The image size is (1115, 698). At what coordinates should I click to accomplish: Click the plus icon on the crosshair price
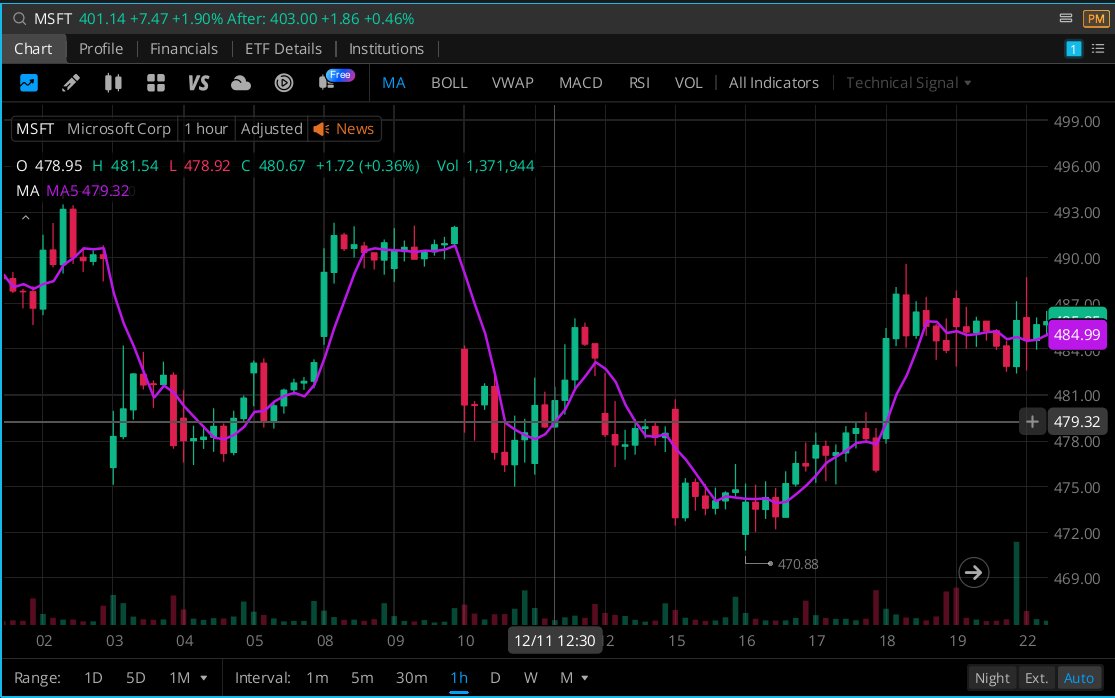coord(1032,422)
